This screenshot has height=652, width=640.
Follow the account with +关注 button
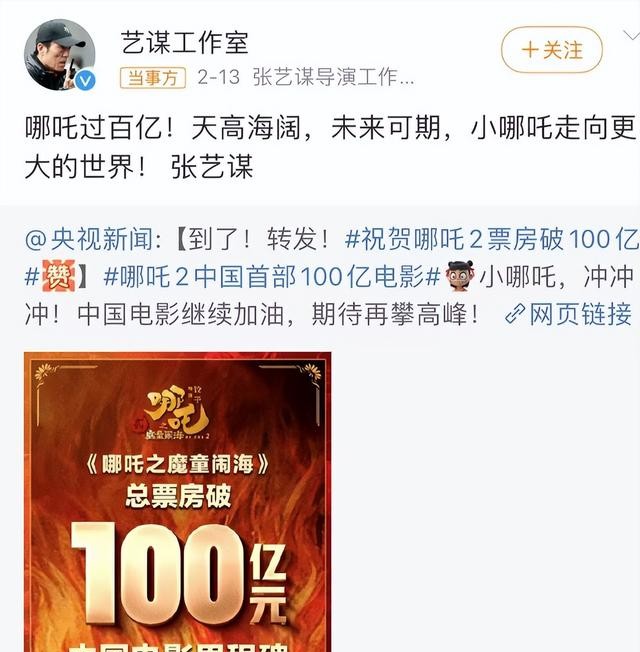552,50
